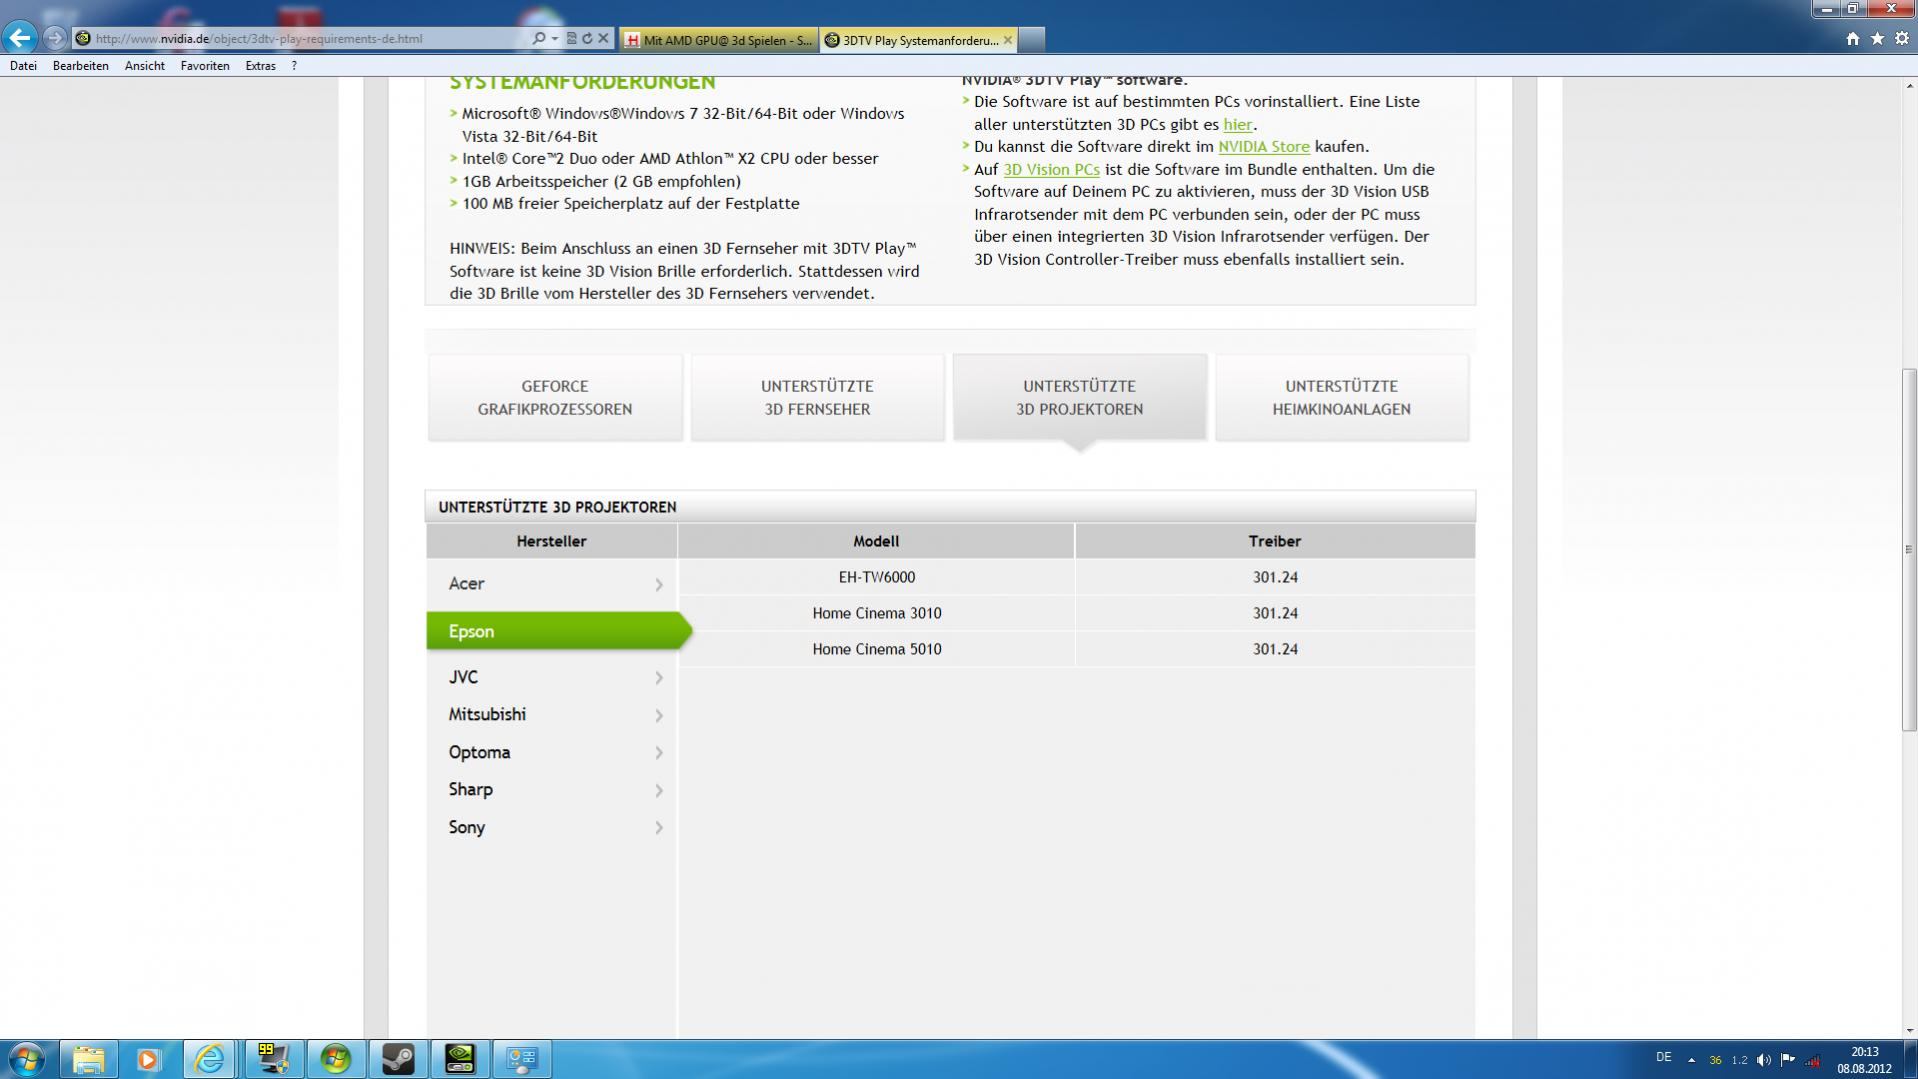Screen dimensions: 1918x1079
Task: Open the monitor with 99 badge taskbar icon
Action: pos(272,1059)
